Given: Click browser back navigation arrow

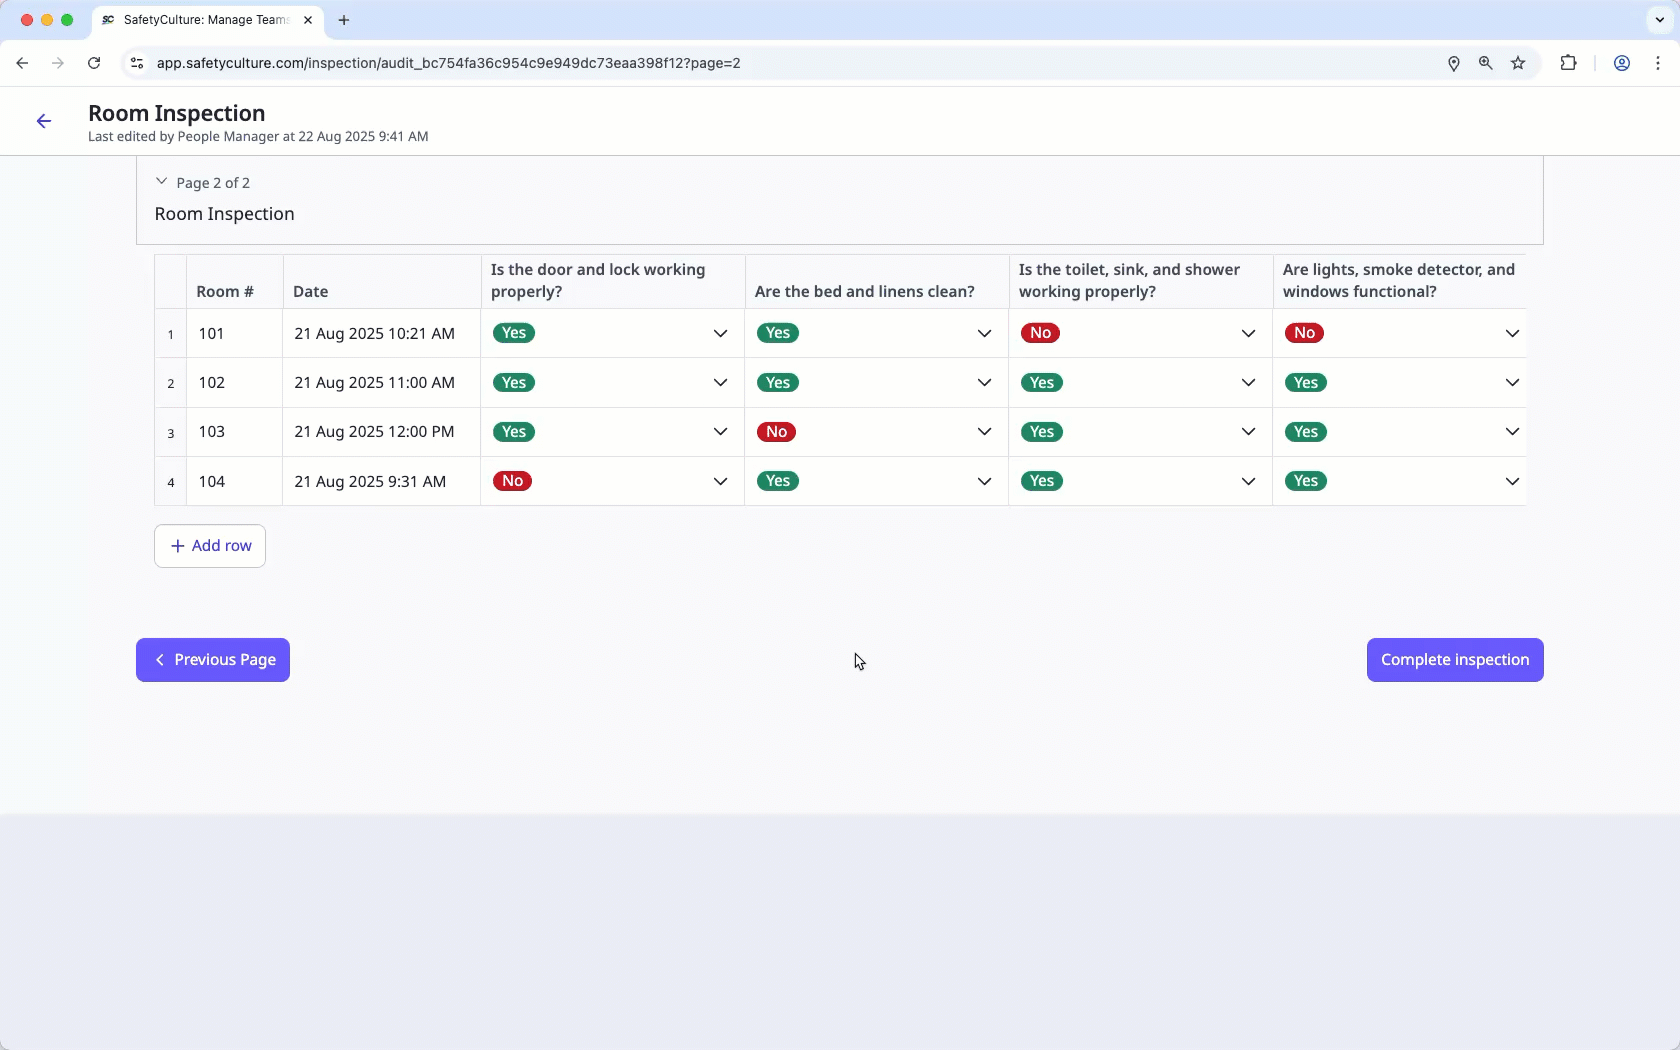Looking at the screenshot, I should click(22, 63).
